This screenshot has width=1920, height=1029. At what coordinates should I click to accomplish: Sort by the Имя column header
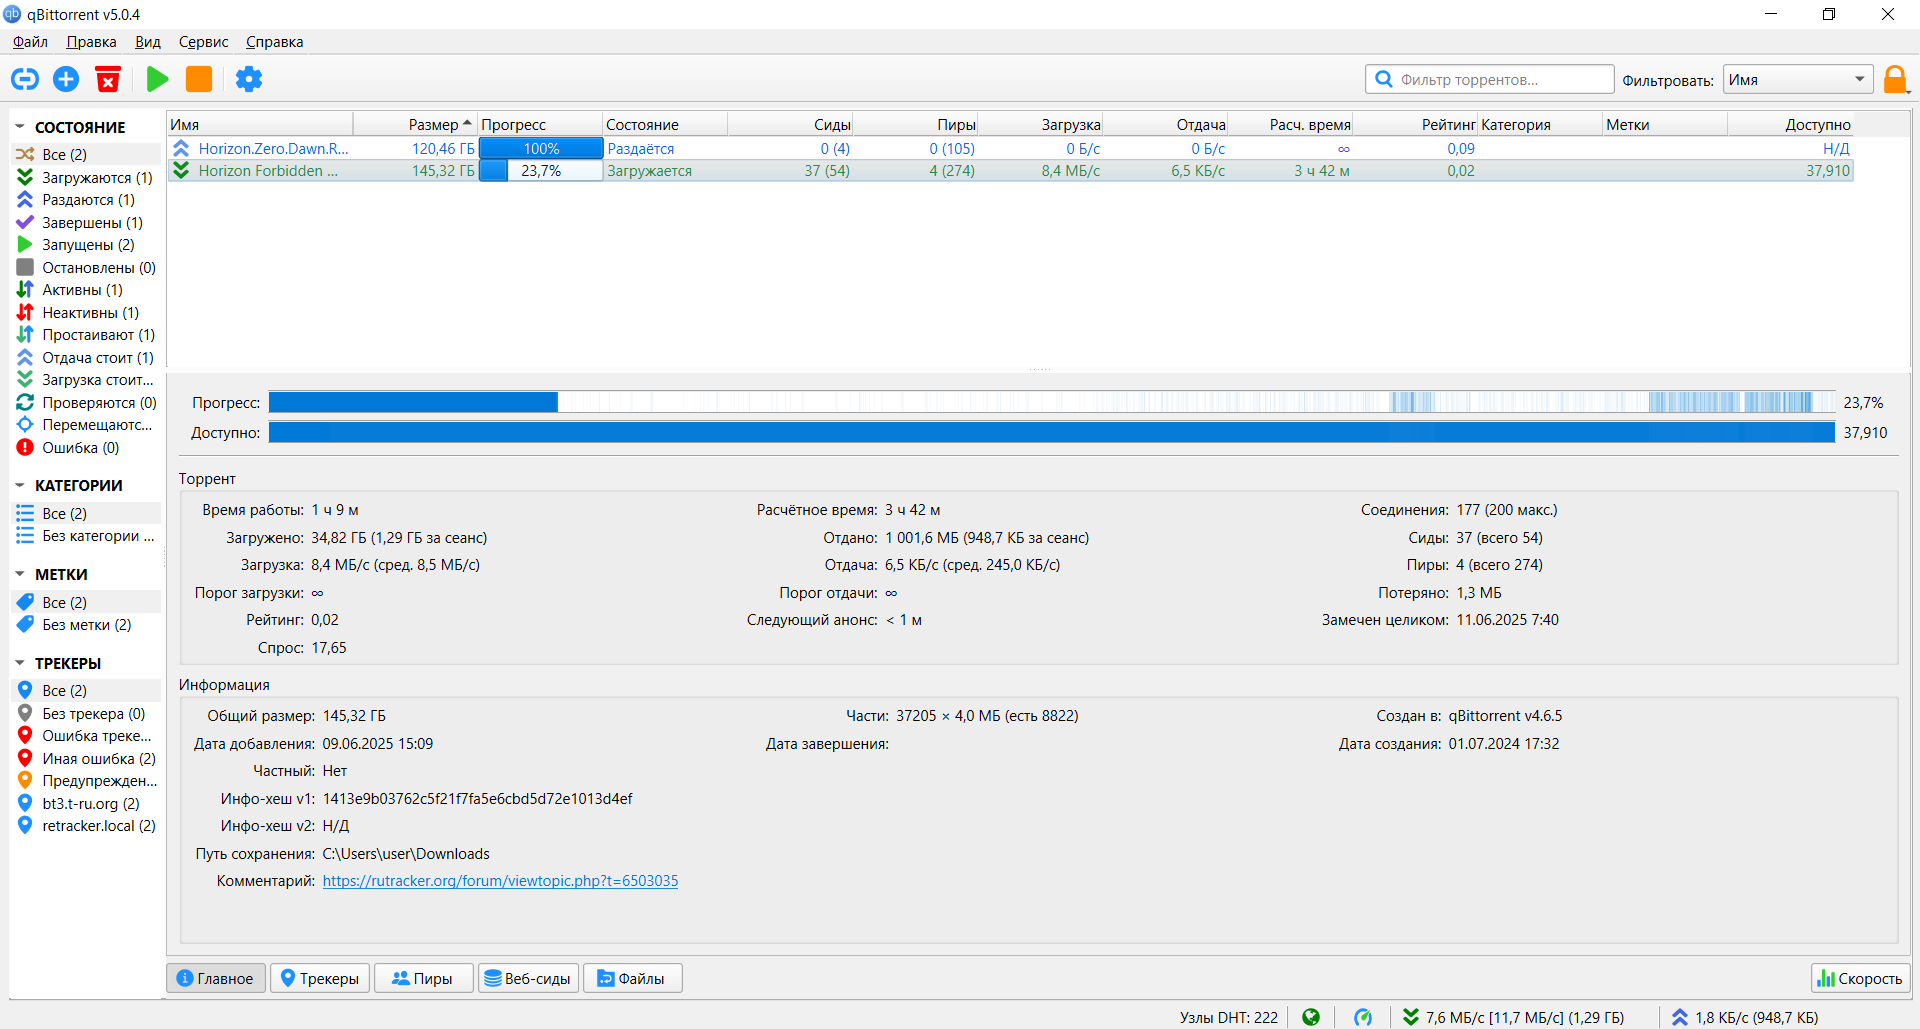[260, 124]
